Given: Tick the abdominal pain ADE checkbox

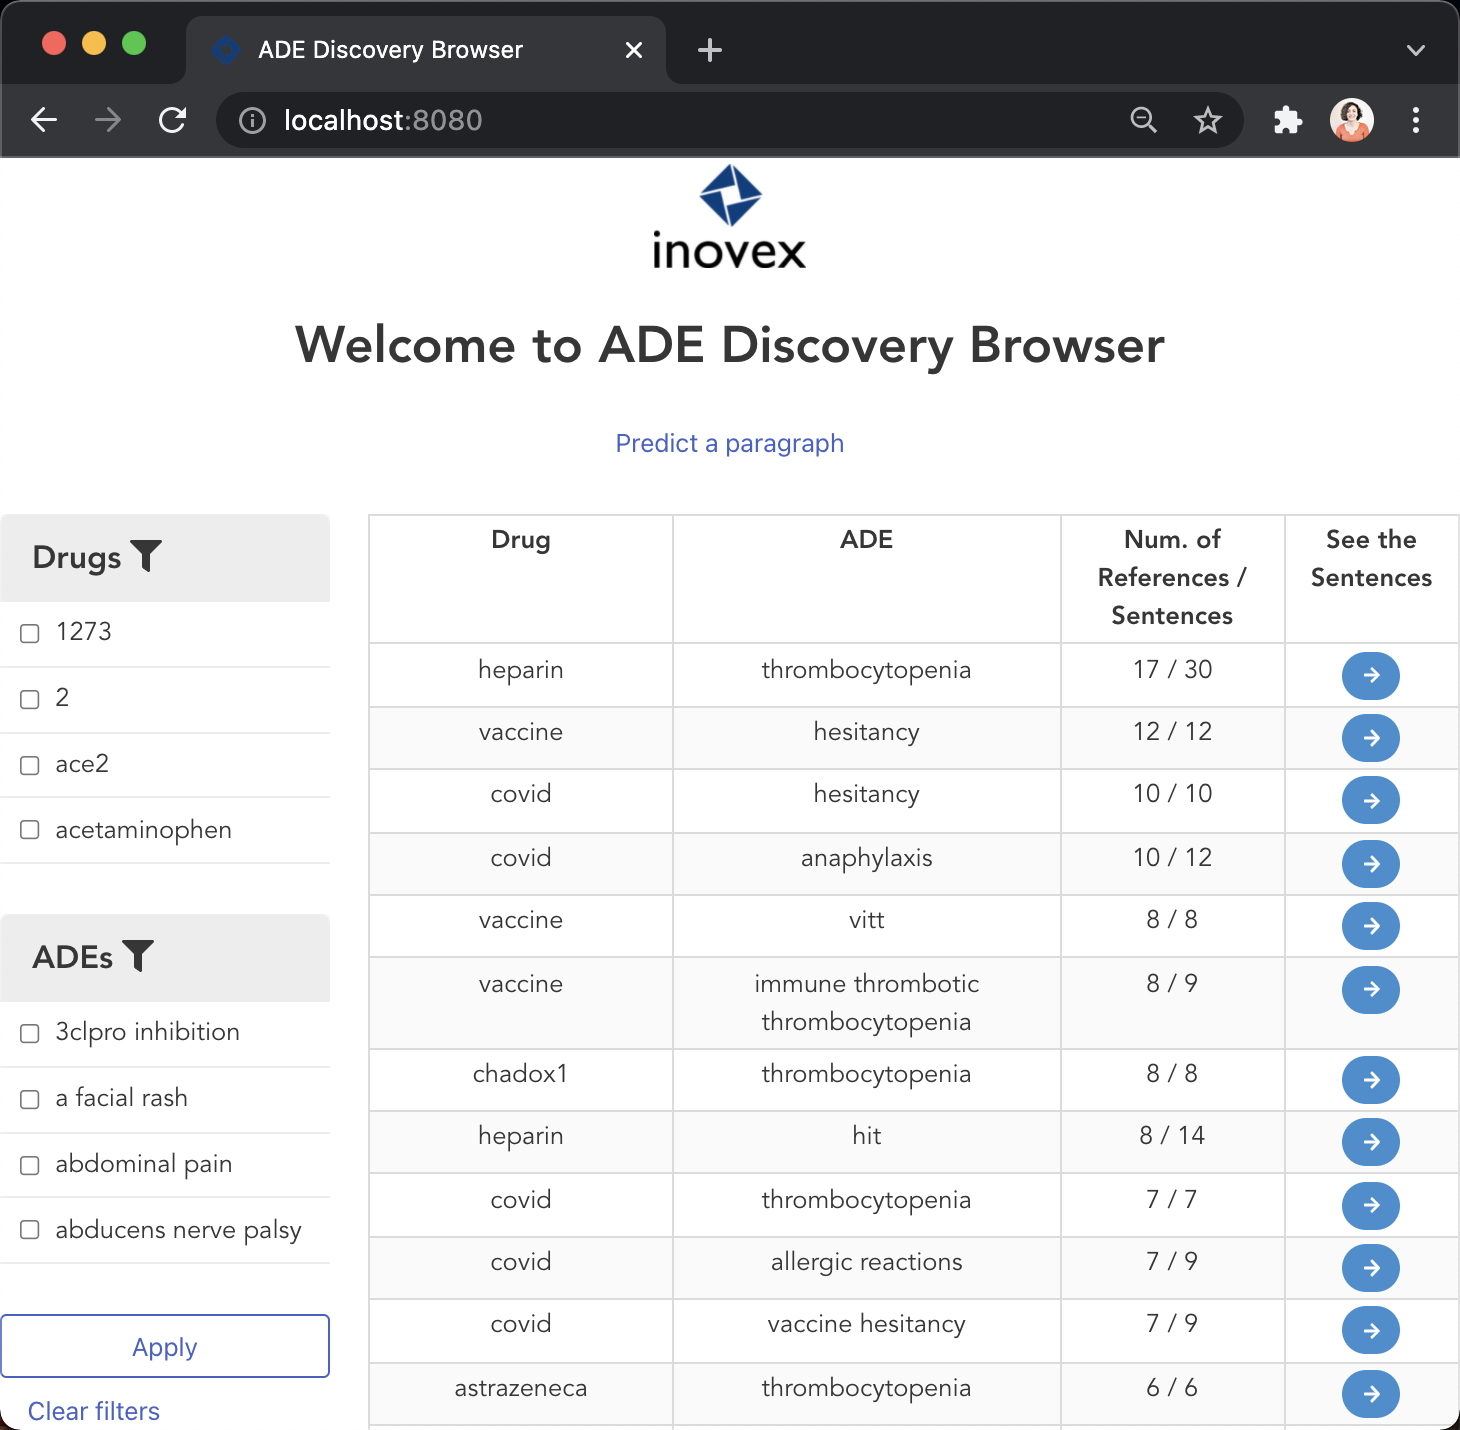Looking at the screenshot, I should tap(30, 1165).
